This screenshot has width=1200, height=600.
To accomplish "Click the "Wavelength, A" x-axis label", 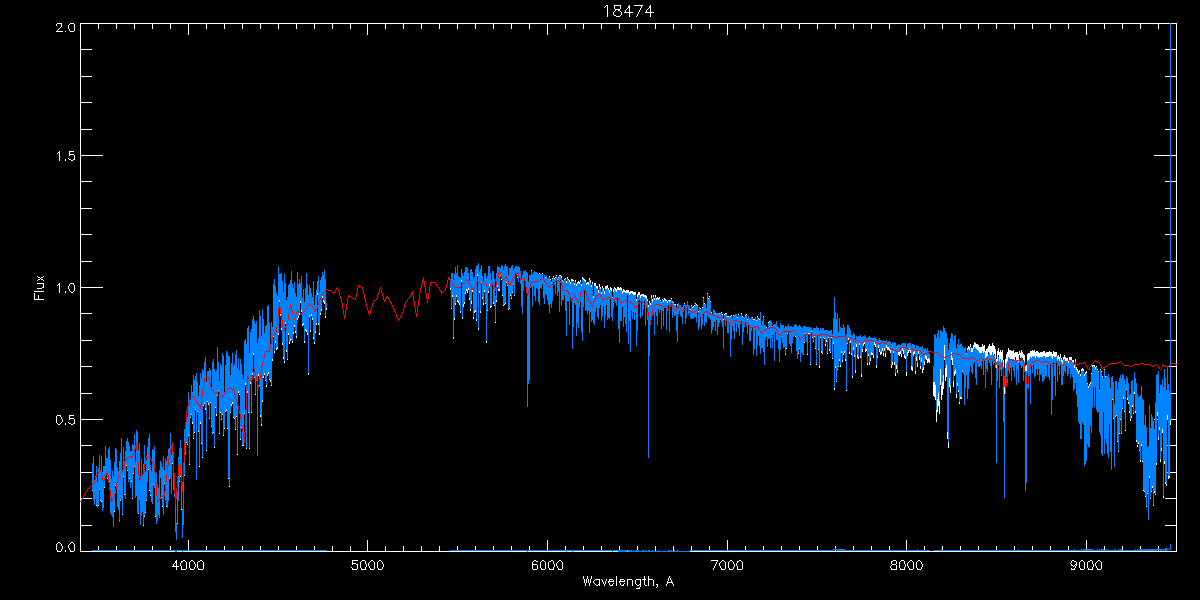I will click(627, 582).
